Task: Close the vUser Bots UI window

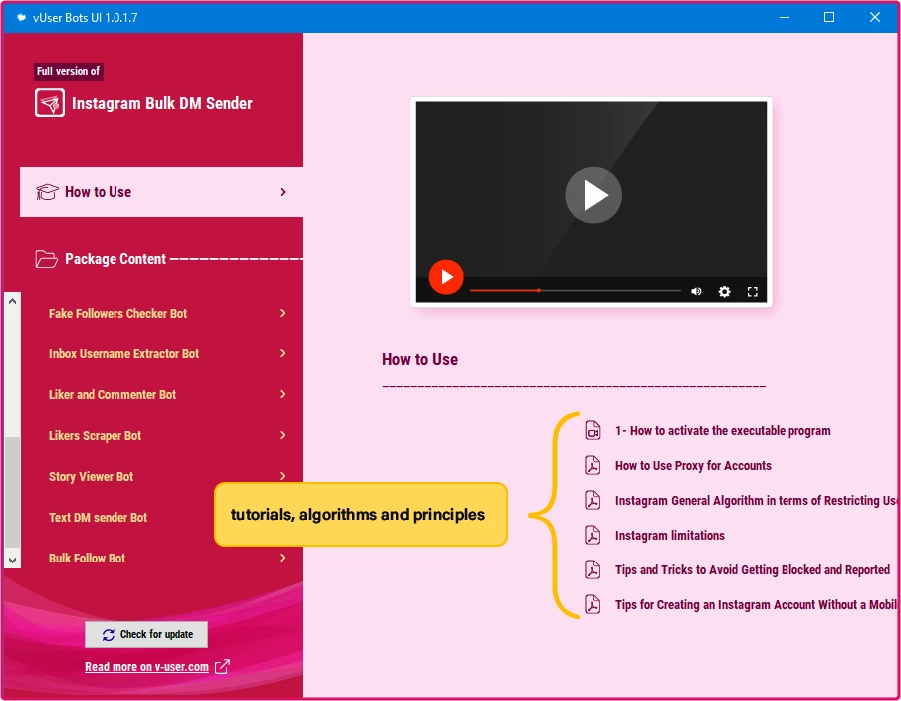Action: (875, 17)
